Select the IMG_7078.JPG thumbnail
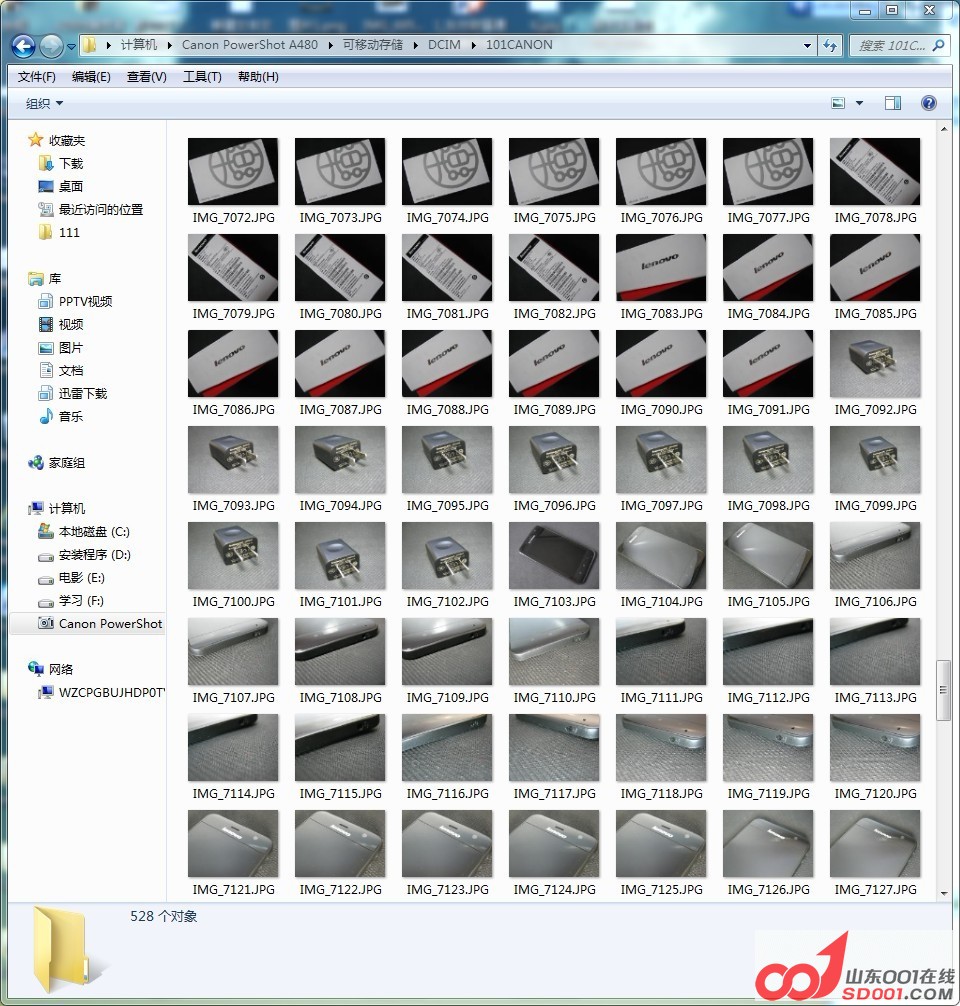The height and width of the screenshot is (1006, 960). 875,171
